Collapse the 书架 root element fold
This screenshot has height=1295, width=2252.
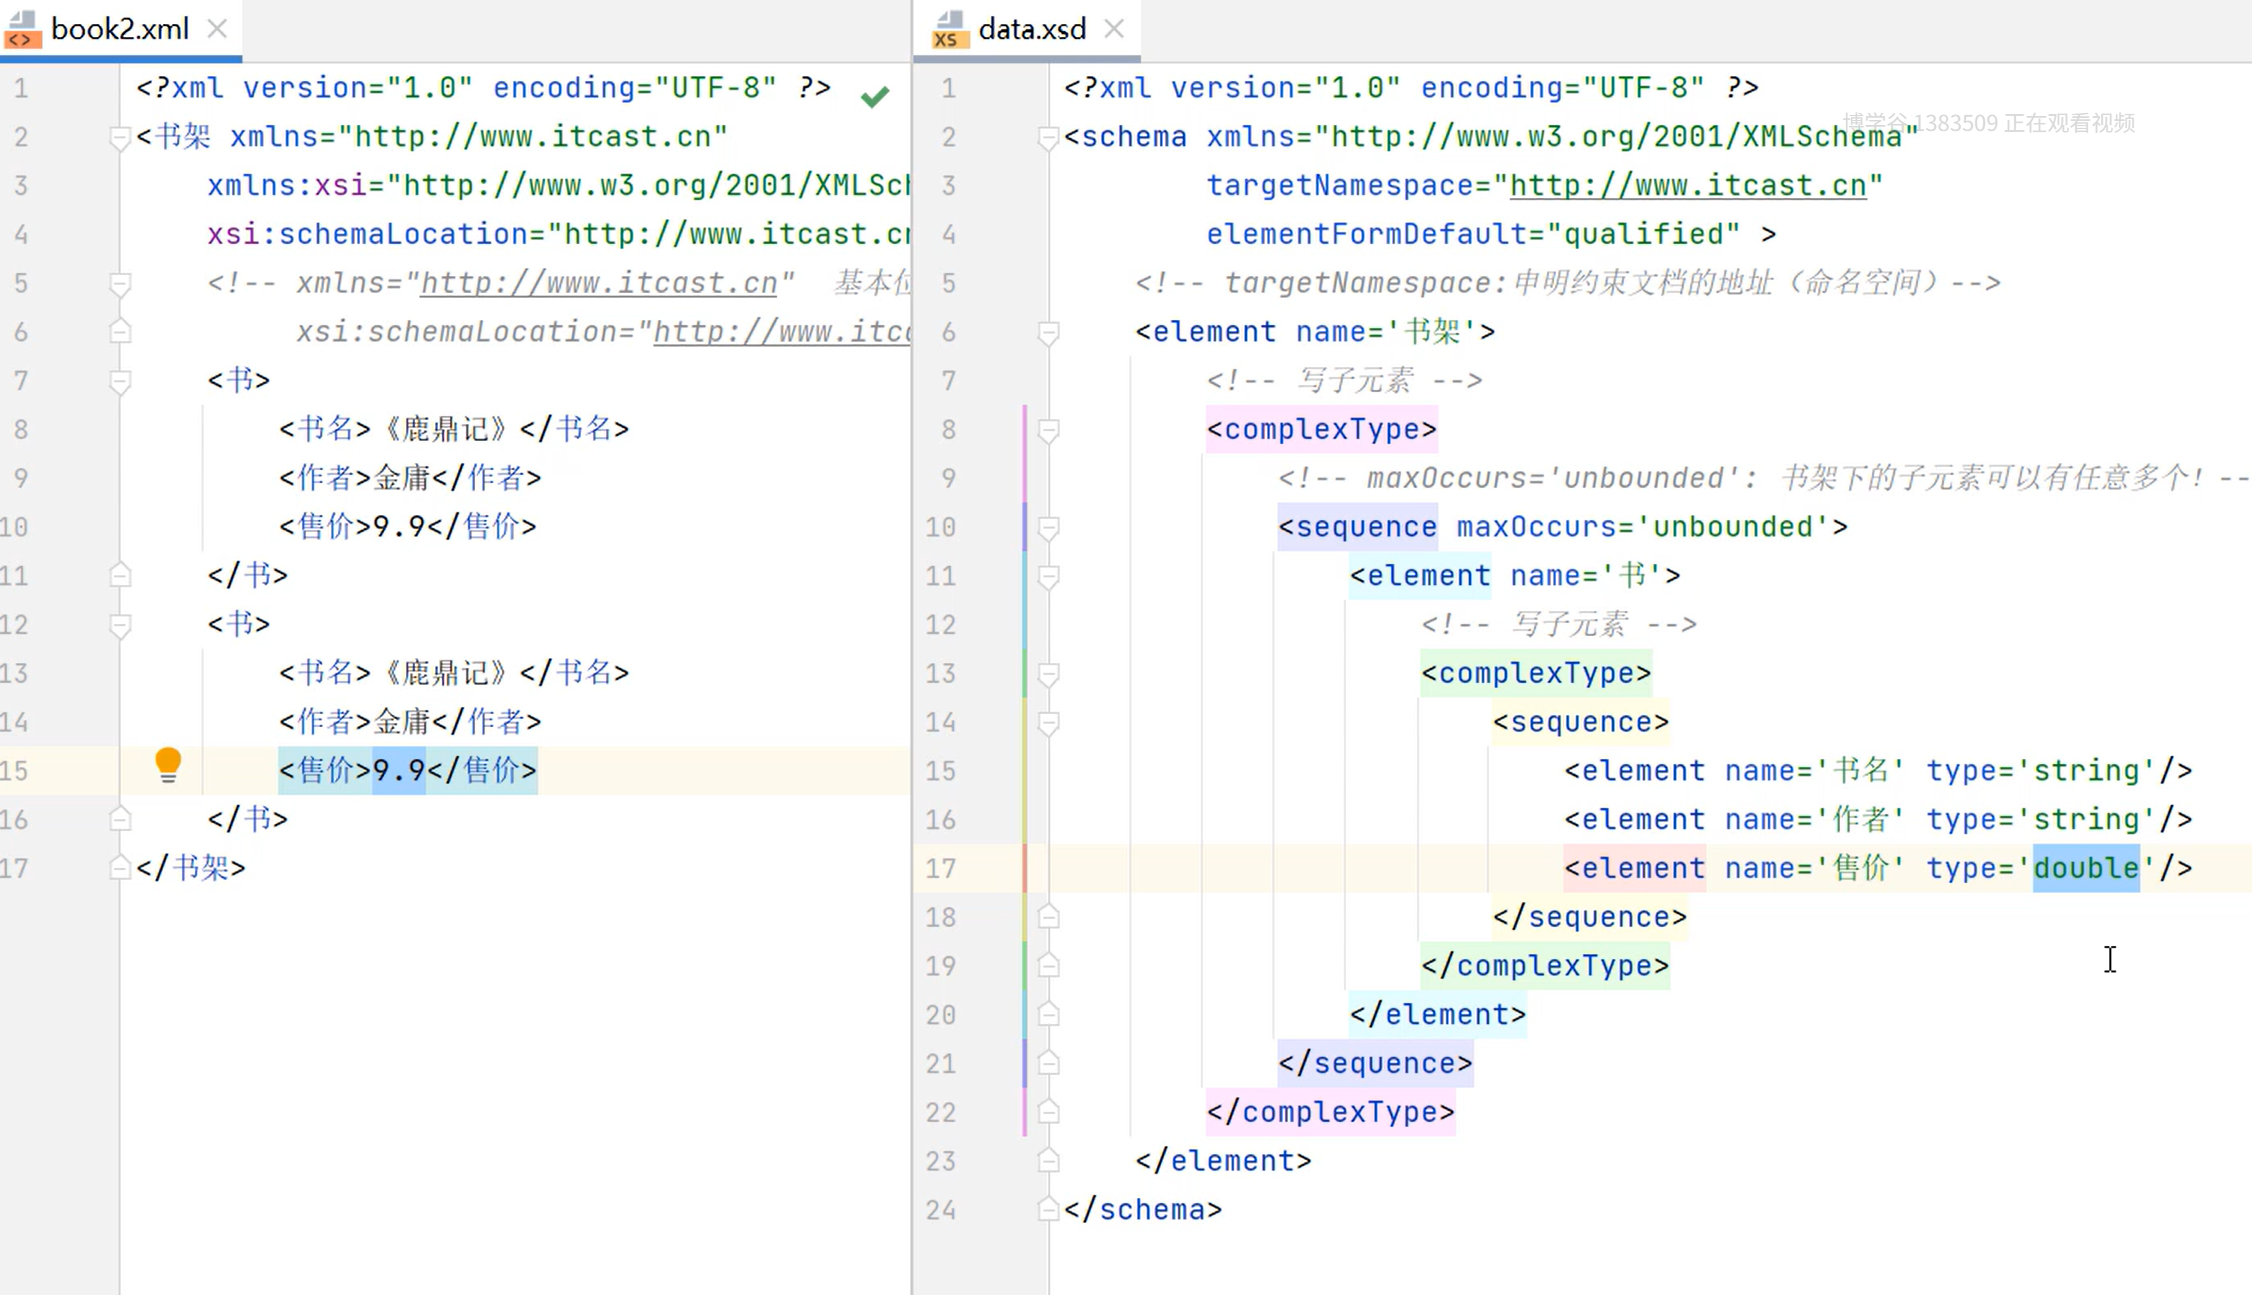[120, 137]
